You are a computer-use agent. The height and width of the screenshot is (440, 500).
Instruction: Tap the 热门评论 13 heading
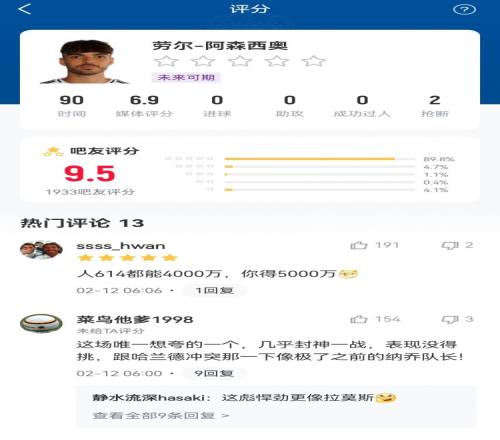(82, 223)
